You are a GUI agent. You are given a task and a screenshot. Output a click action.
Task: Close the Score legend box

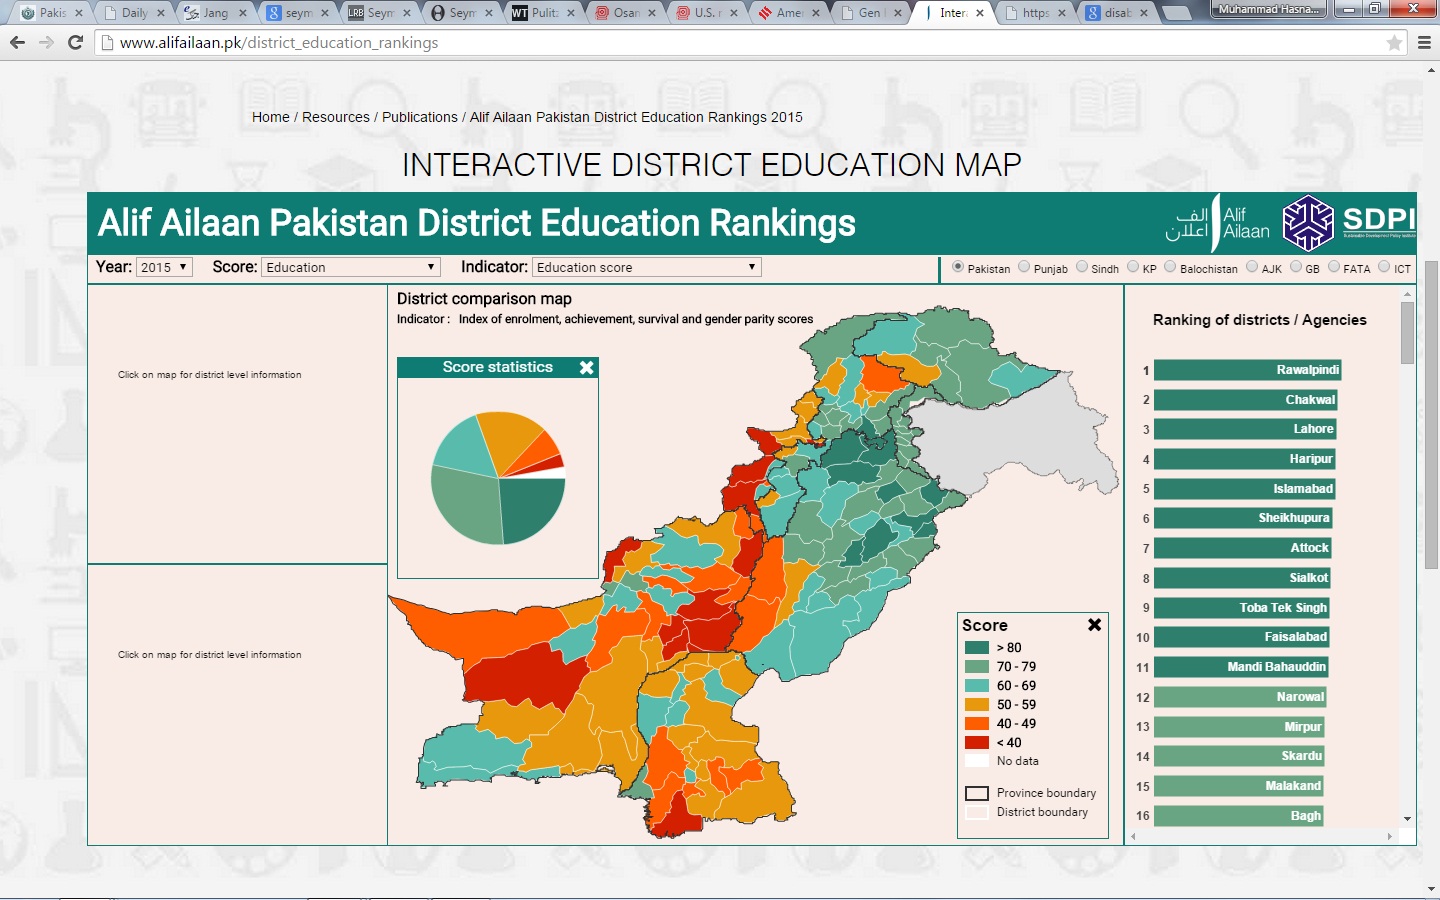pos(1095,624)
